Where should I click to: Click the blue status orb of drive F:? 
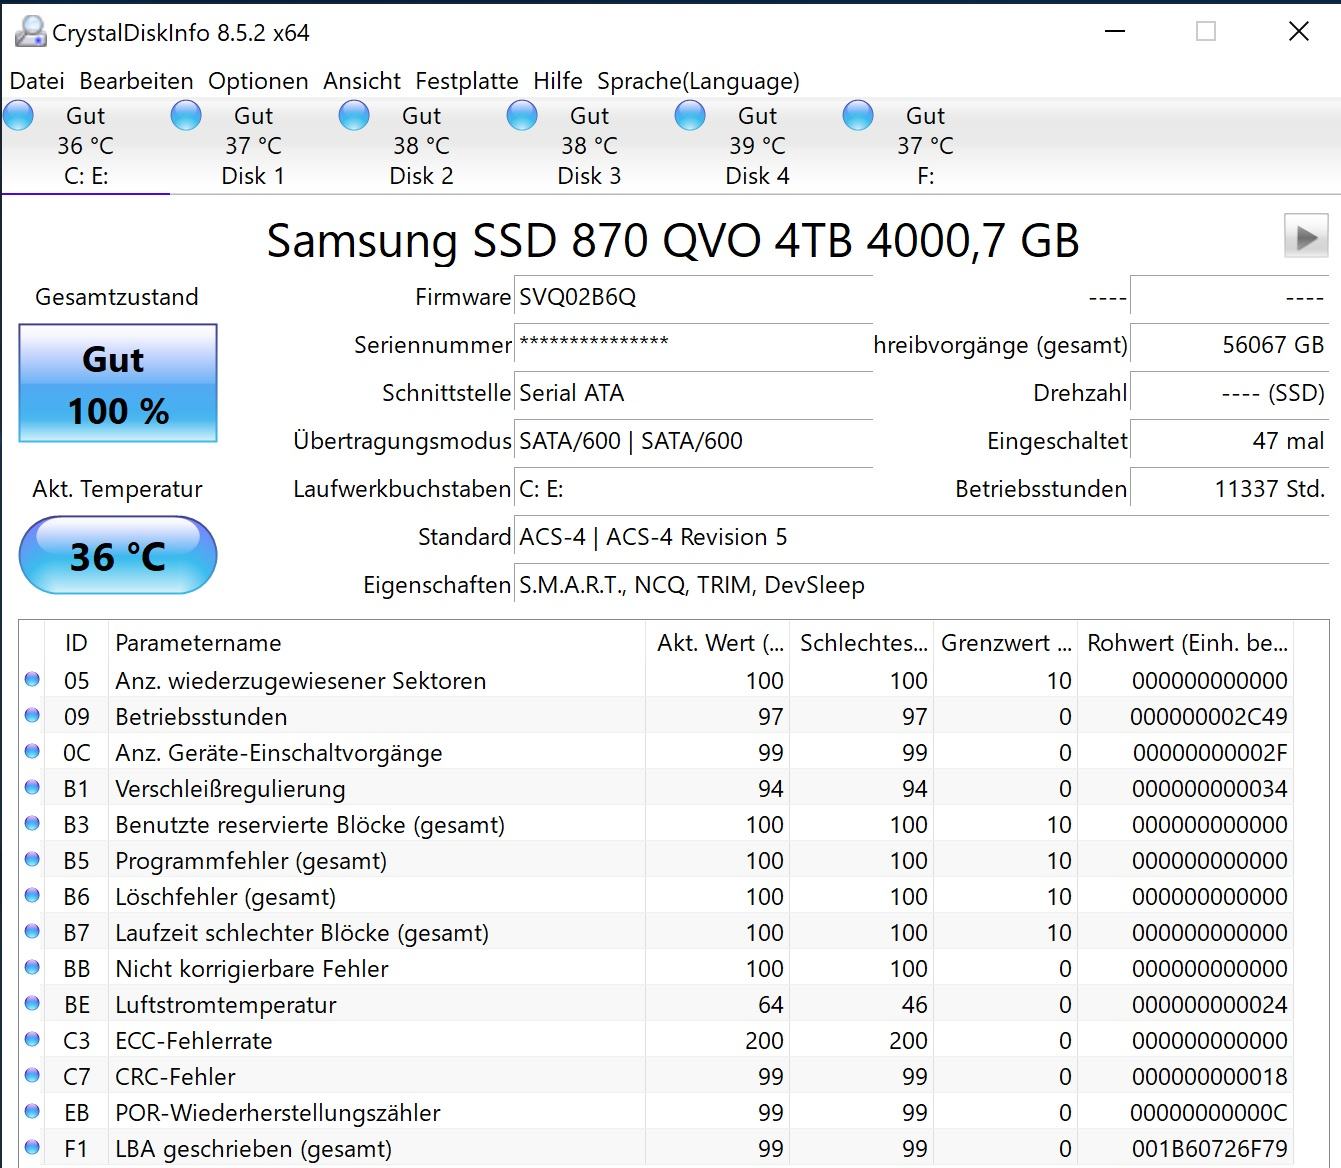click(858, 116)
